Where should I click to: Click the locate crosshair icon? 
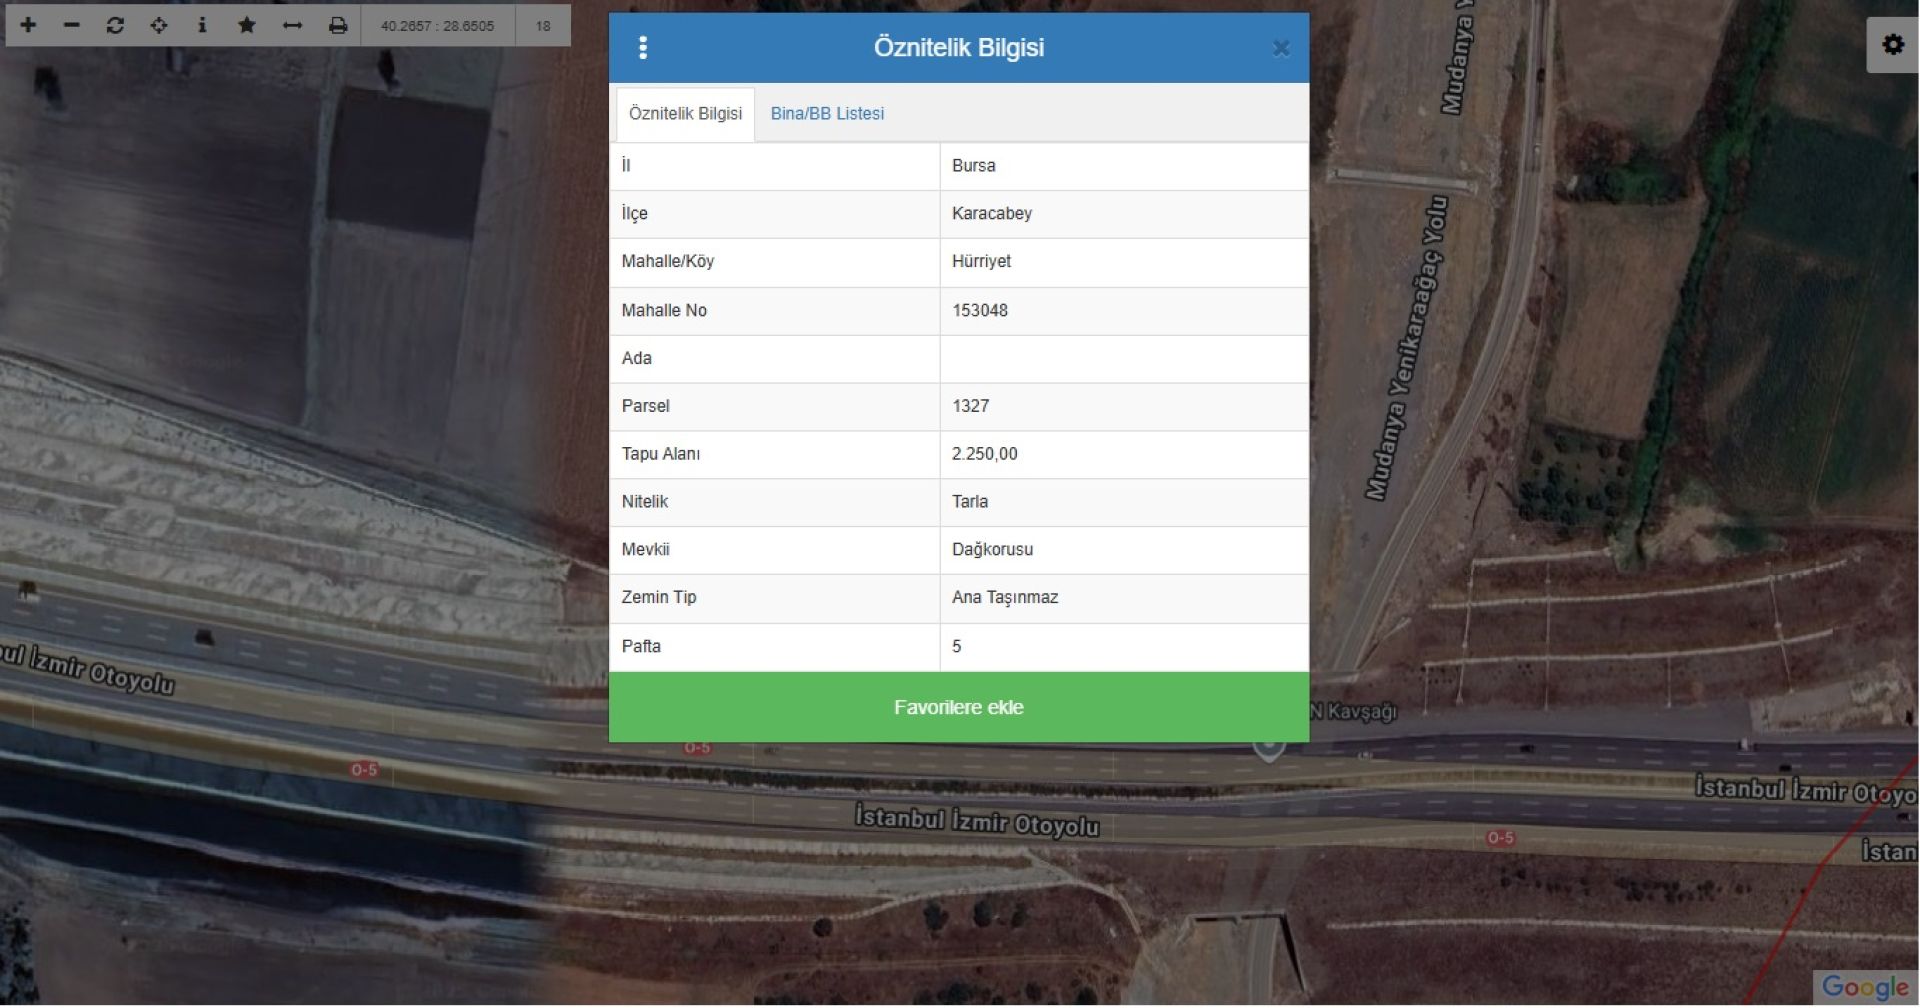pyautogui.click(x=159, y=25)
